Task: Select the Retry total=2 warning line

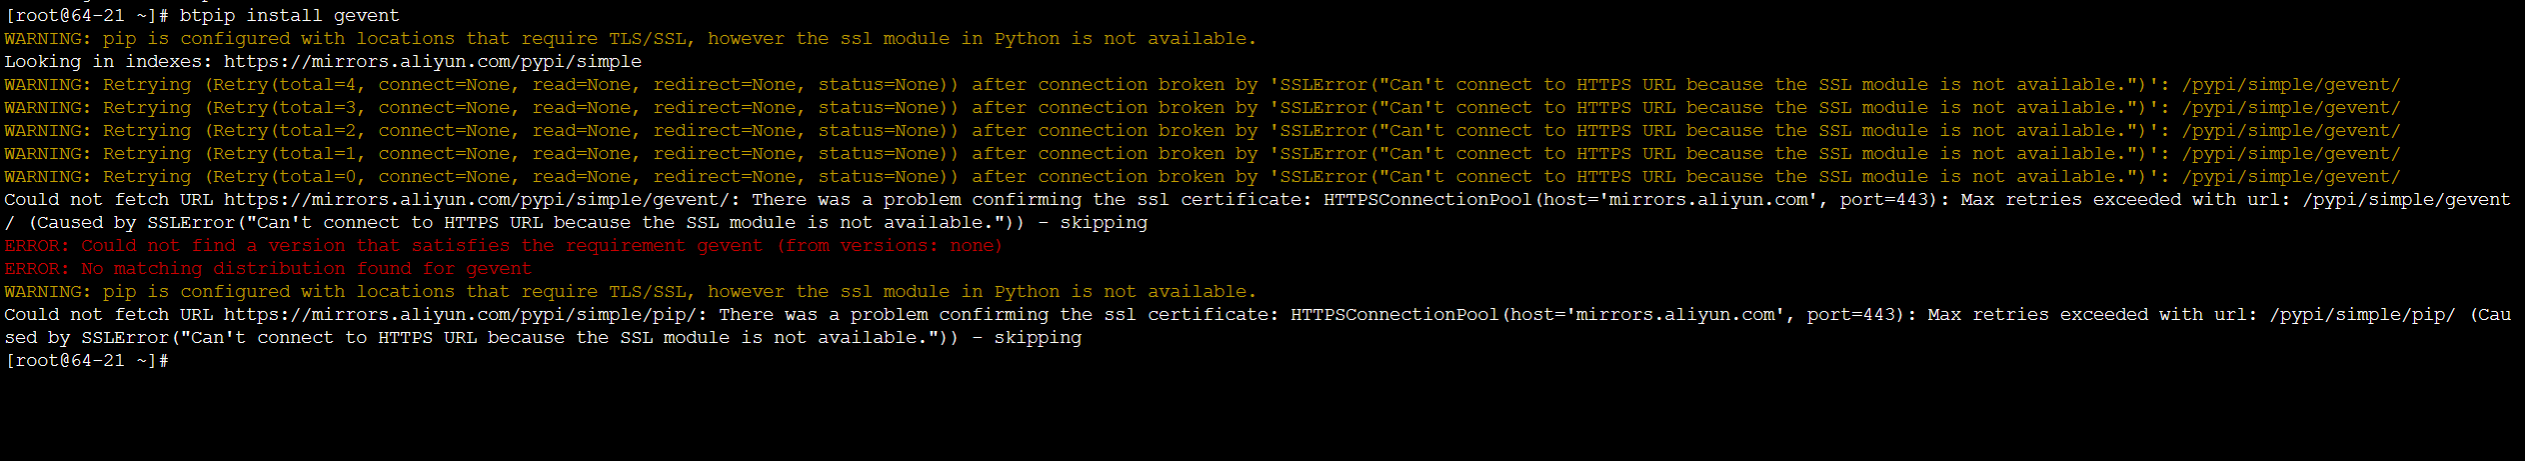Action: coord(1202,131)
